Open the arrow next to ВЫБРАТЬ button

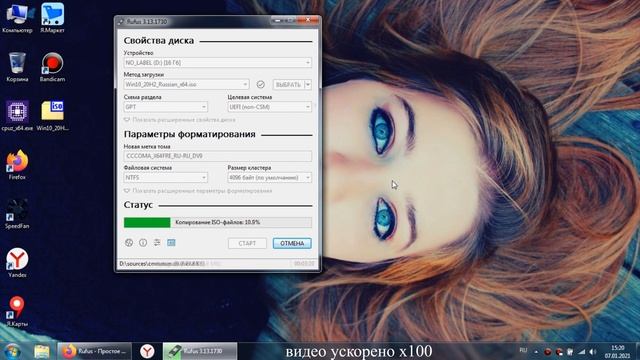(308, 84)
